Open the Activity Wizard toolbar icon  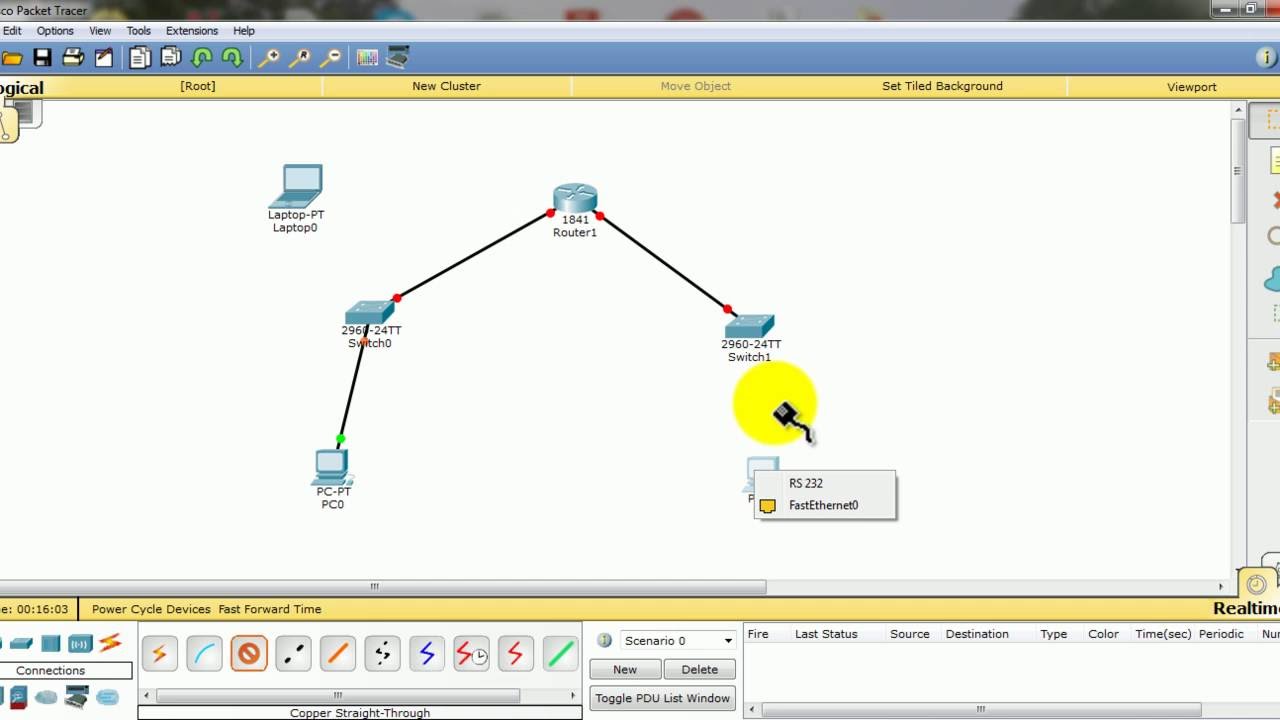tap(104, 57)
